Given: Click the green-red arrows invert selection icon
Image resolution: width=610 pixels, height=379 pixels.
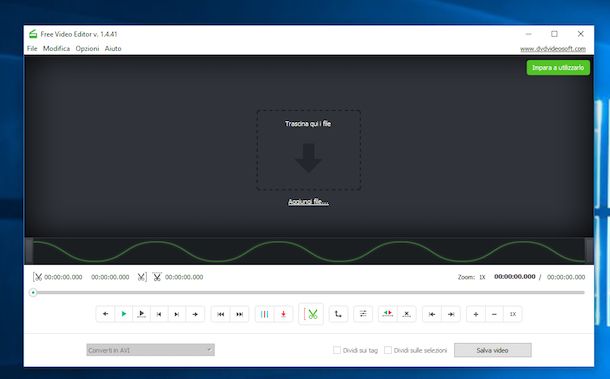Looking at the screenshot, I should point(388,314).
